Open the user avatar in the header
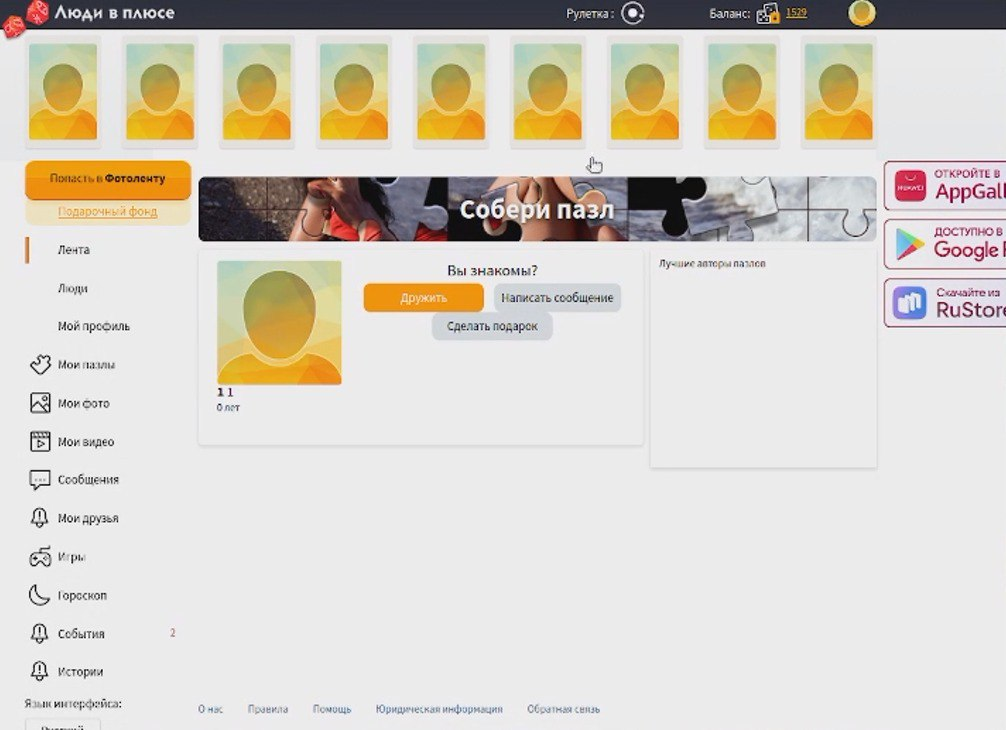The height and width of the screenshot is (730, 1006). tap(862, 13)
